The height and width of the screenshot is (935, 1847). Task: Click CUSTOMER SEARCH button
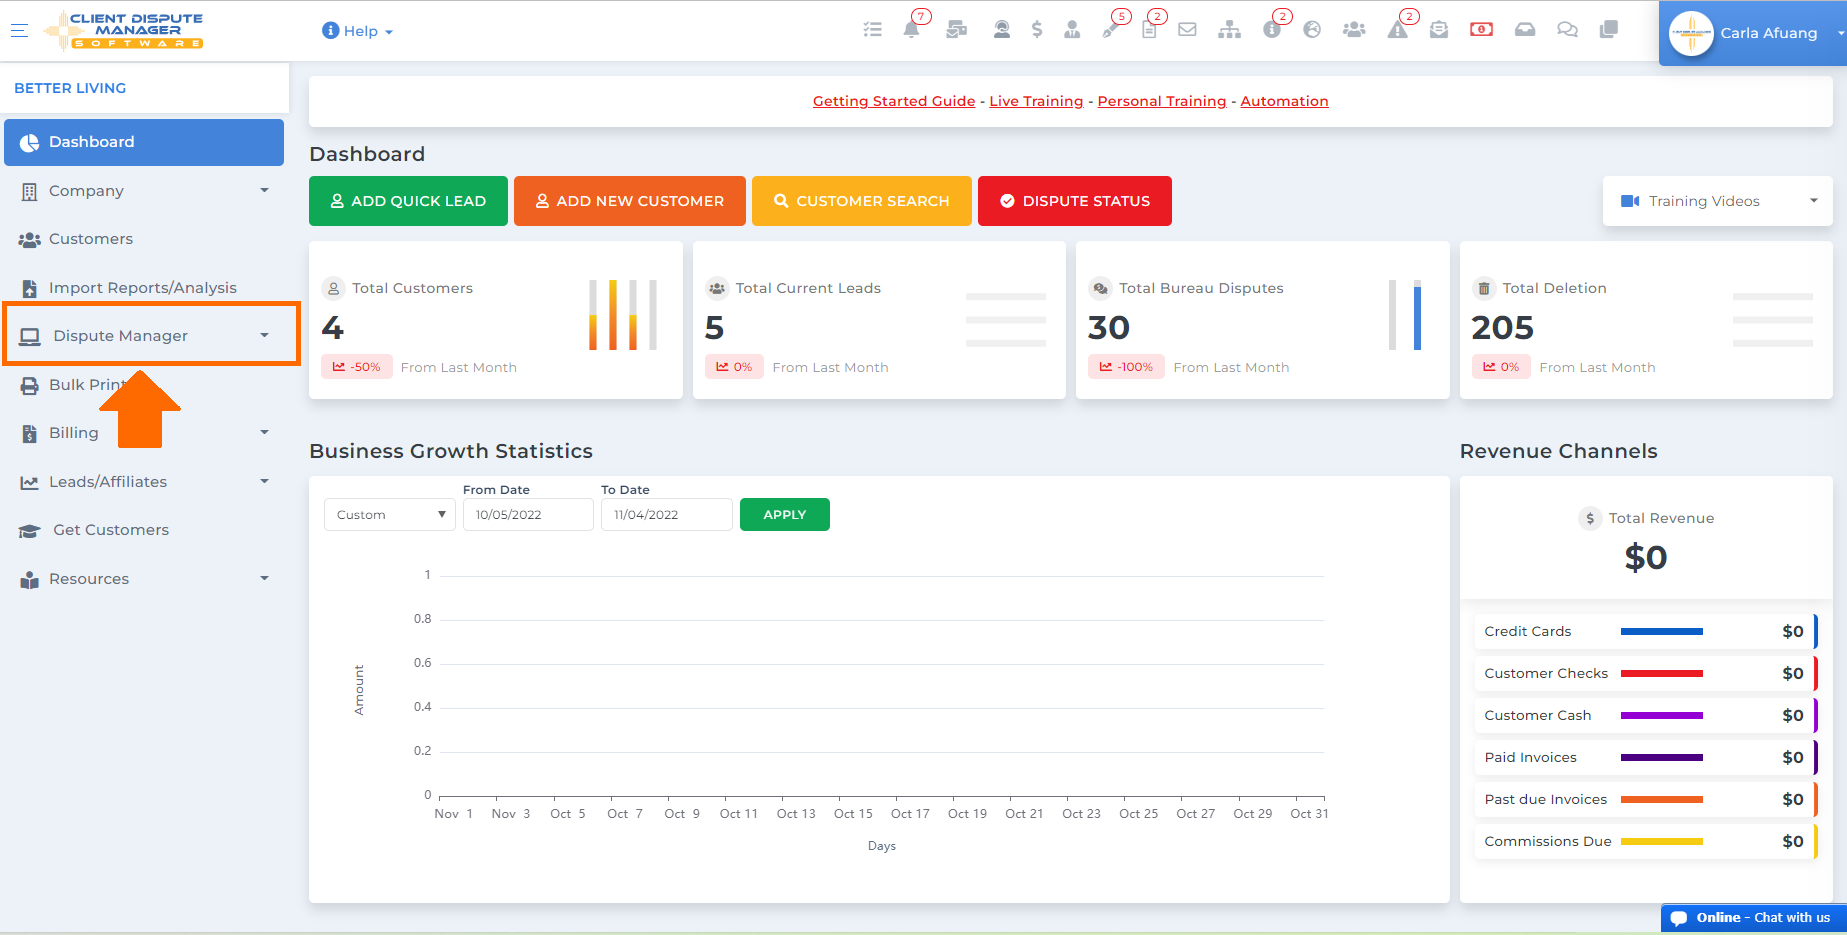[x=862, y=201]
